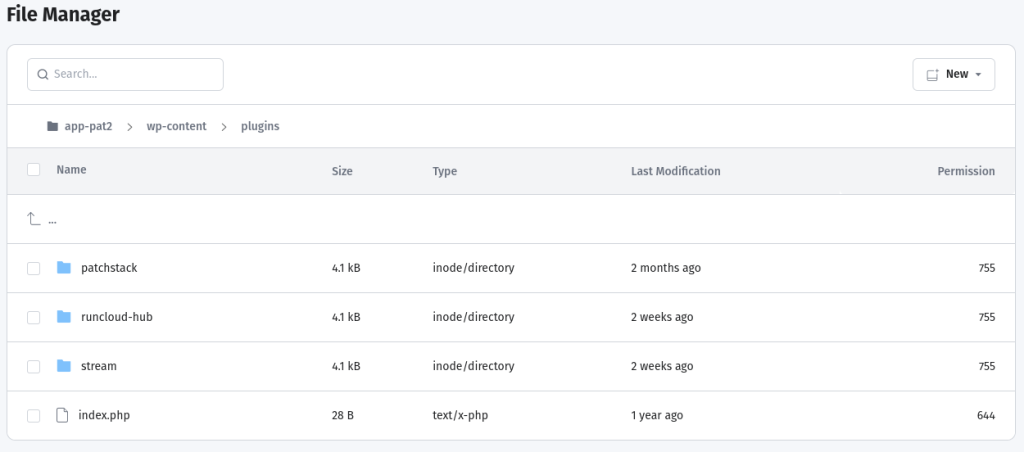Screen dimensions: 1024x452
Task: Click the stream folder icon
Action: [64, 366]
